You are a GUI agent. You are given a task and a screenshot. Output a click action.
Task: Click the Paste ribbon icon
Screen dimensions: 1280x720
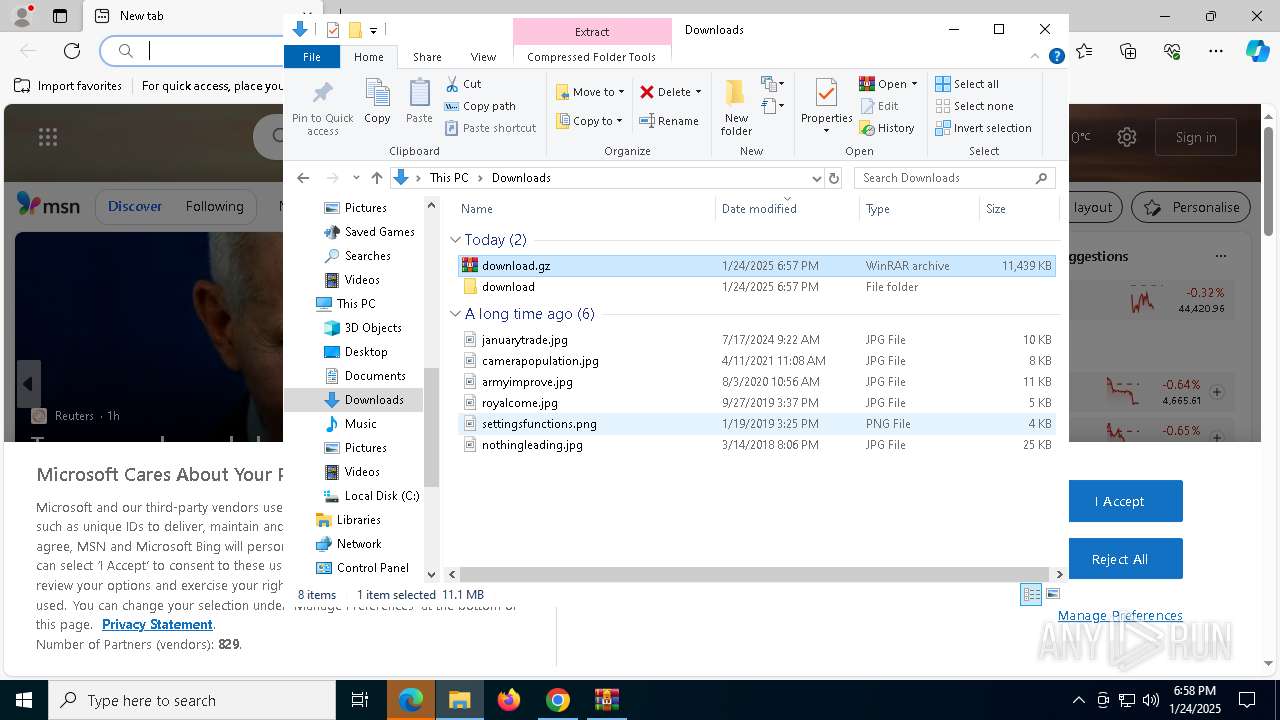(419, 102)
